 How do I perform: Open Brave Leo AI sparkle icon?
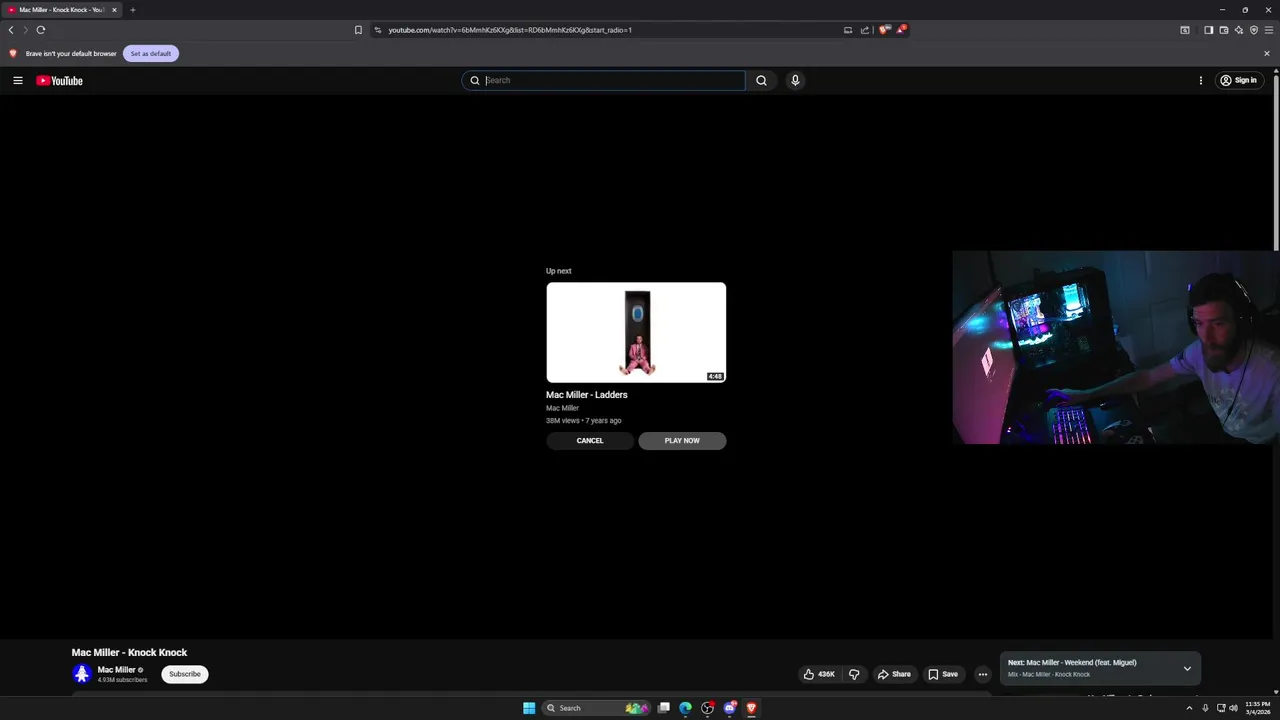click(1238, 30)
